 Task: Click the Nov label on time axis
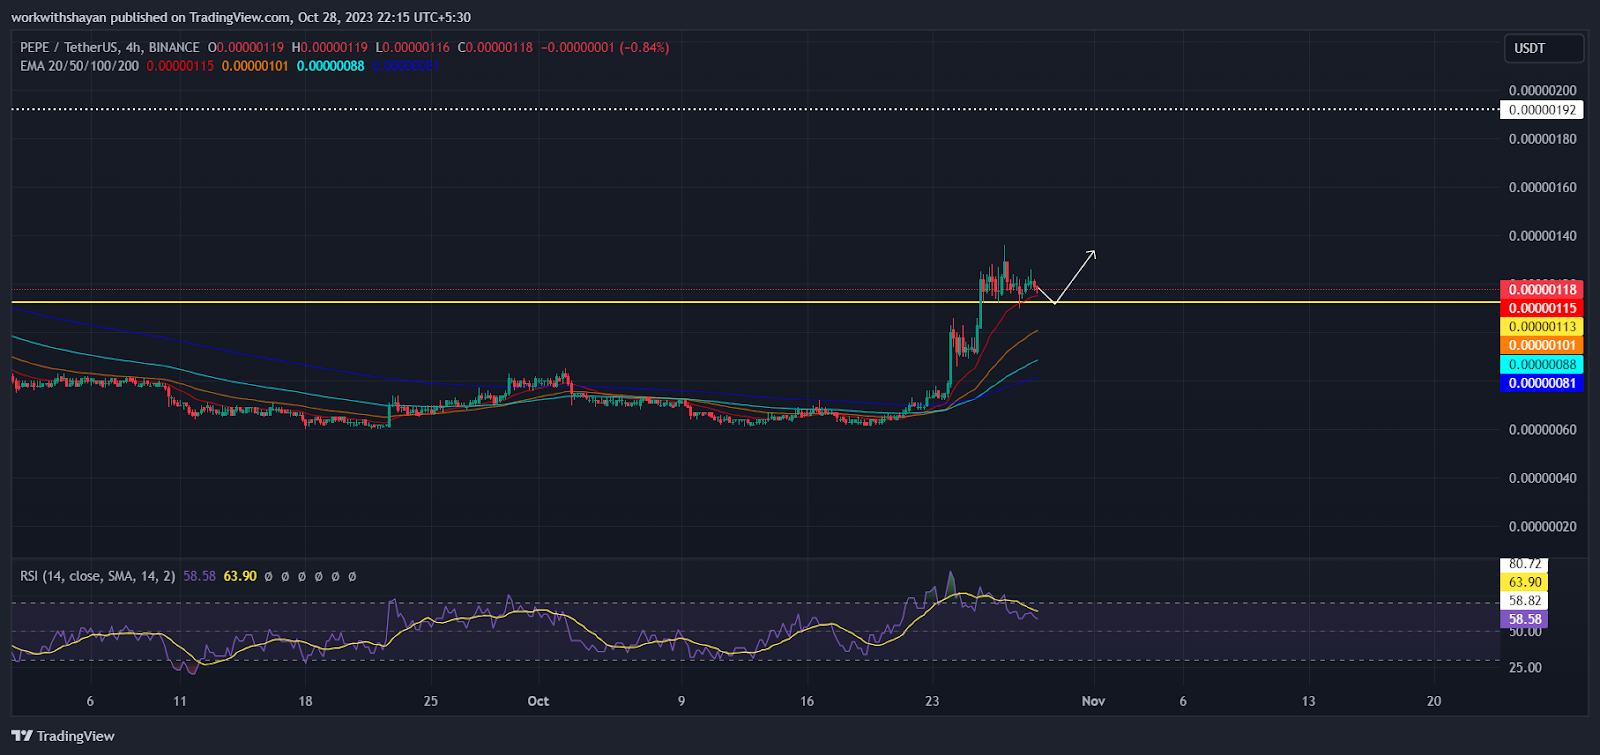click(x=1093, y=701)
